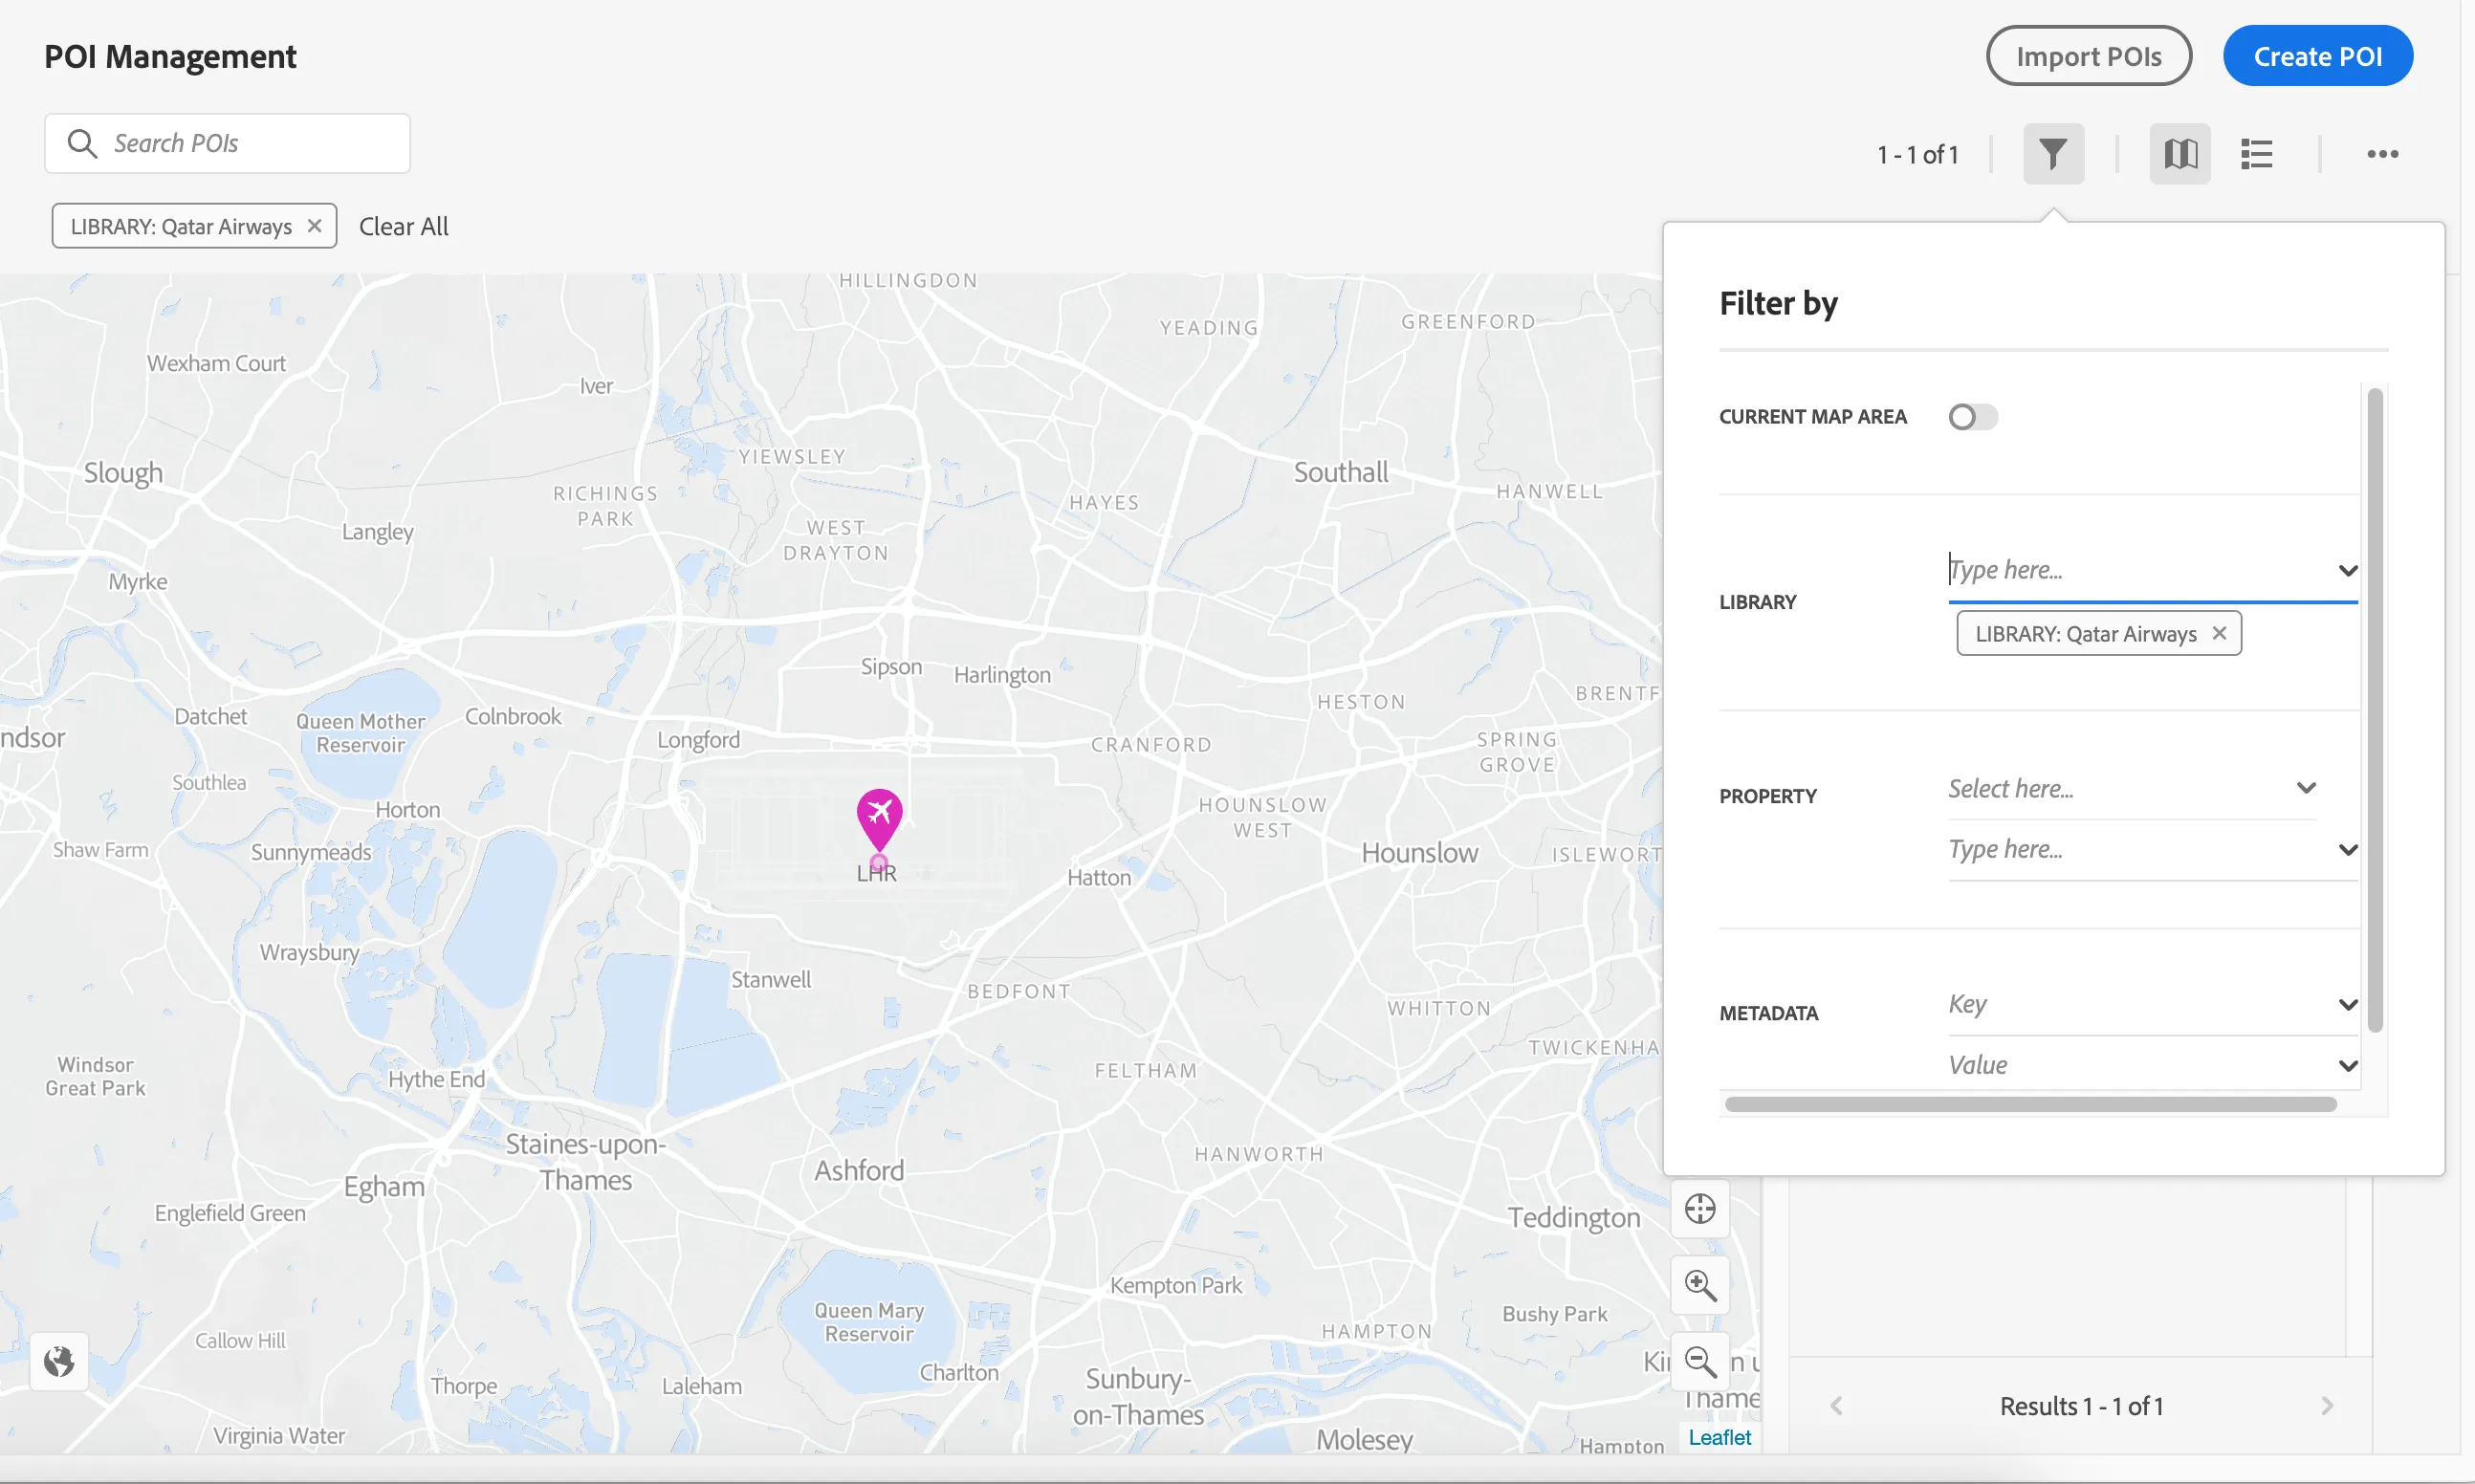Expand the Library dropdown chevron
Screen dimensions: 2475x1484
(2347, 570)
